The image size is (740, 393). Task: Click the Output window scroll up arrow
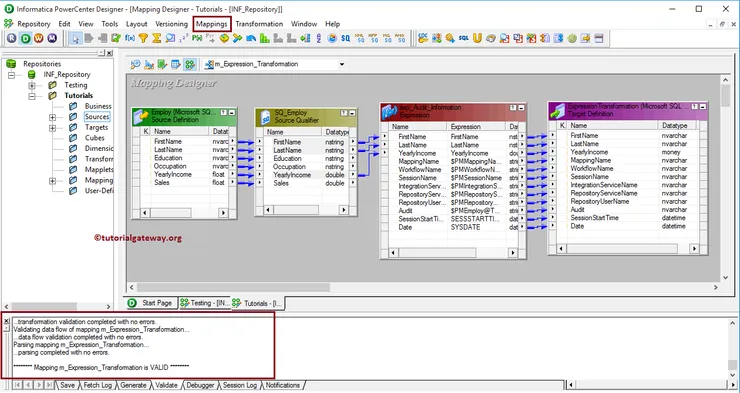tap(732, 324)
